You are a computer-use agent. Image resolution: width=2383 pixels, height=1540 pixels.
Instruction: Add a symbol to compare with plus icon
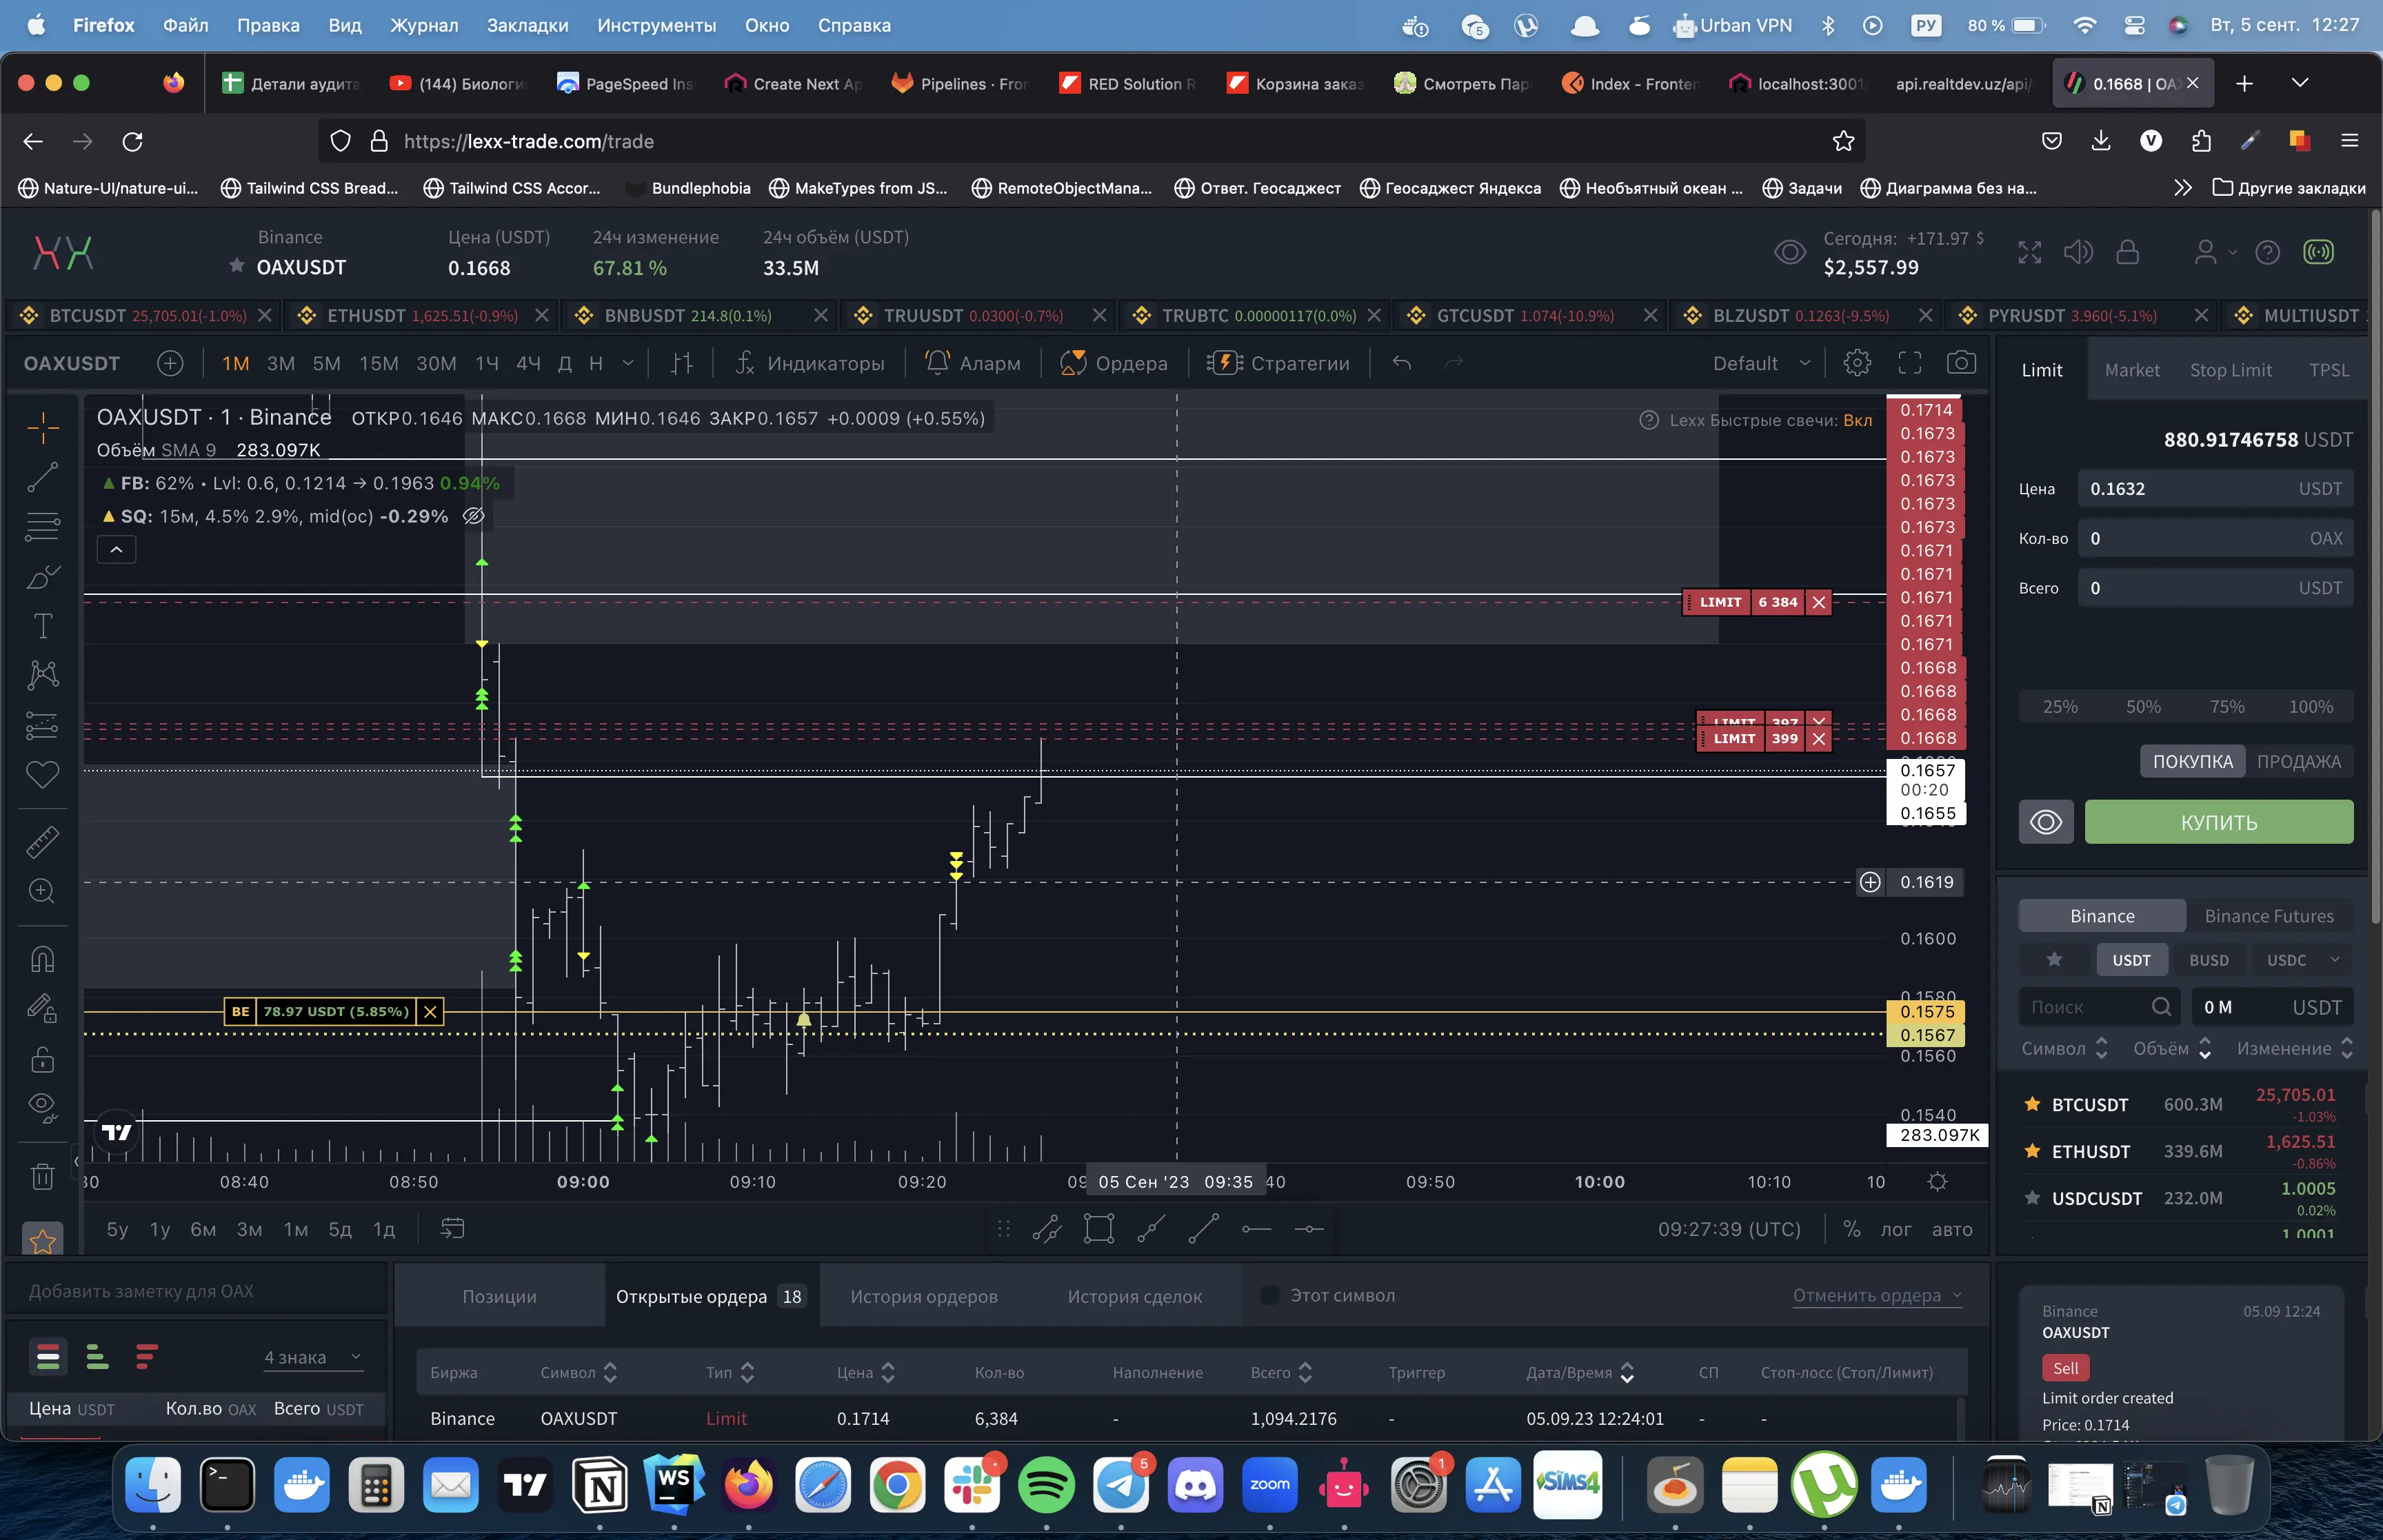tap(170, 363)
